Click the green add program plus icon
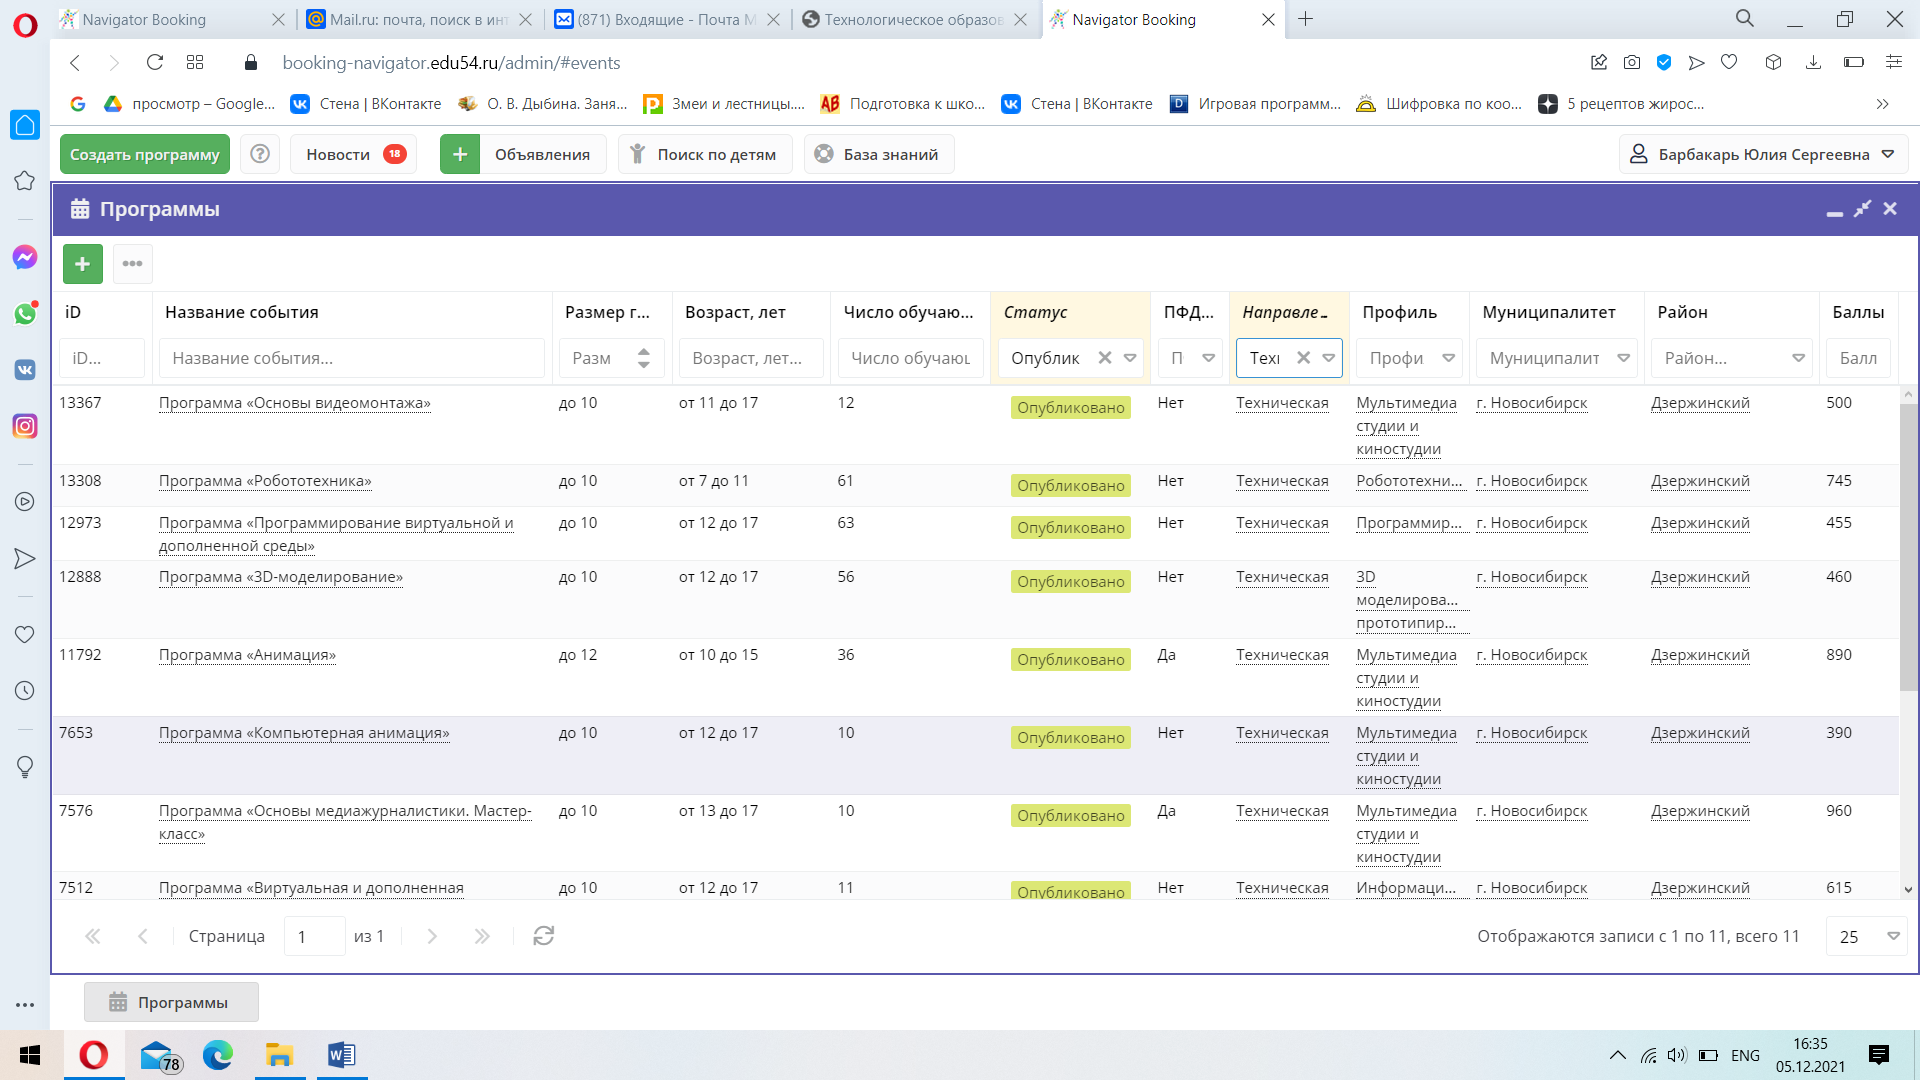Screen dimensions: 1920x1080 tap(82, 264)
